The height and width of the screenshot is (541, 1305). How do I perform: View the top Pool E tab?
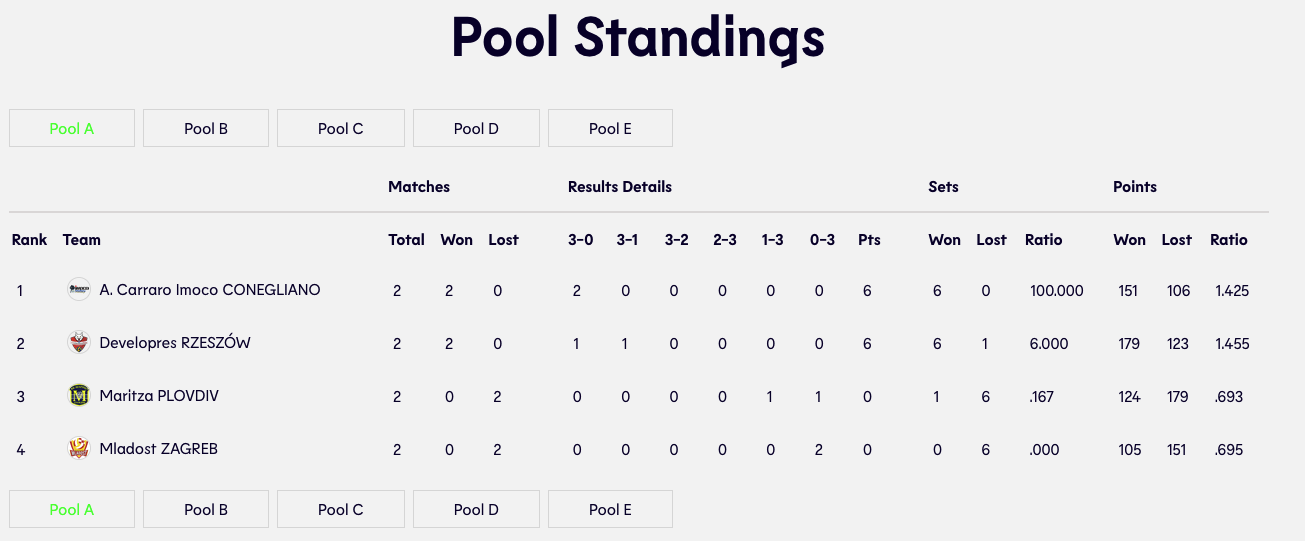[x=610, y=128]
